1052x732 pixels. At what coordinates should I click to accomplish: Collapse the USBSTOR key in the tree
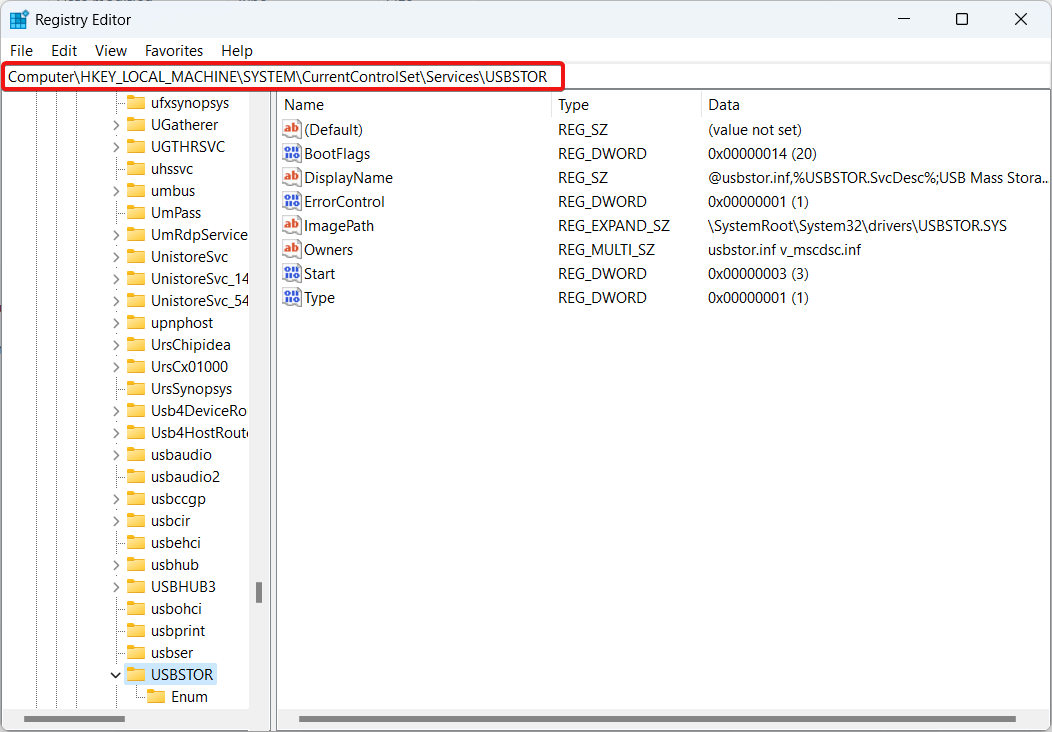pos(116,674)
